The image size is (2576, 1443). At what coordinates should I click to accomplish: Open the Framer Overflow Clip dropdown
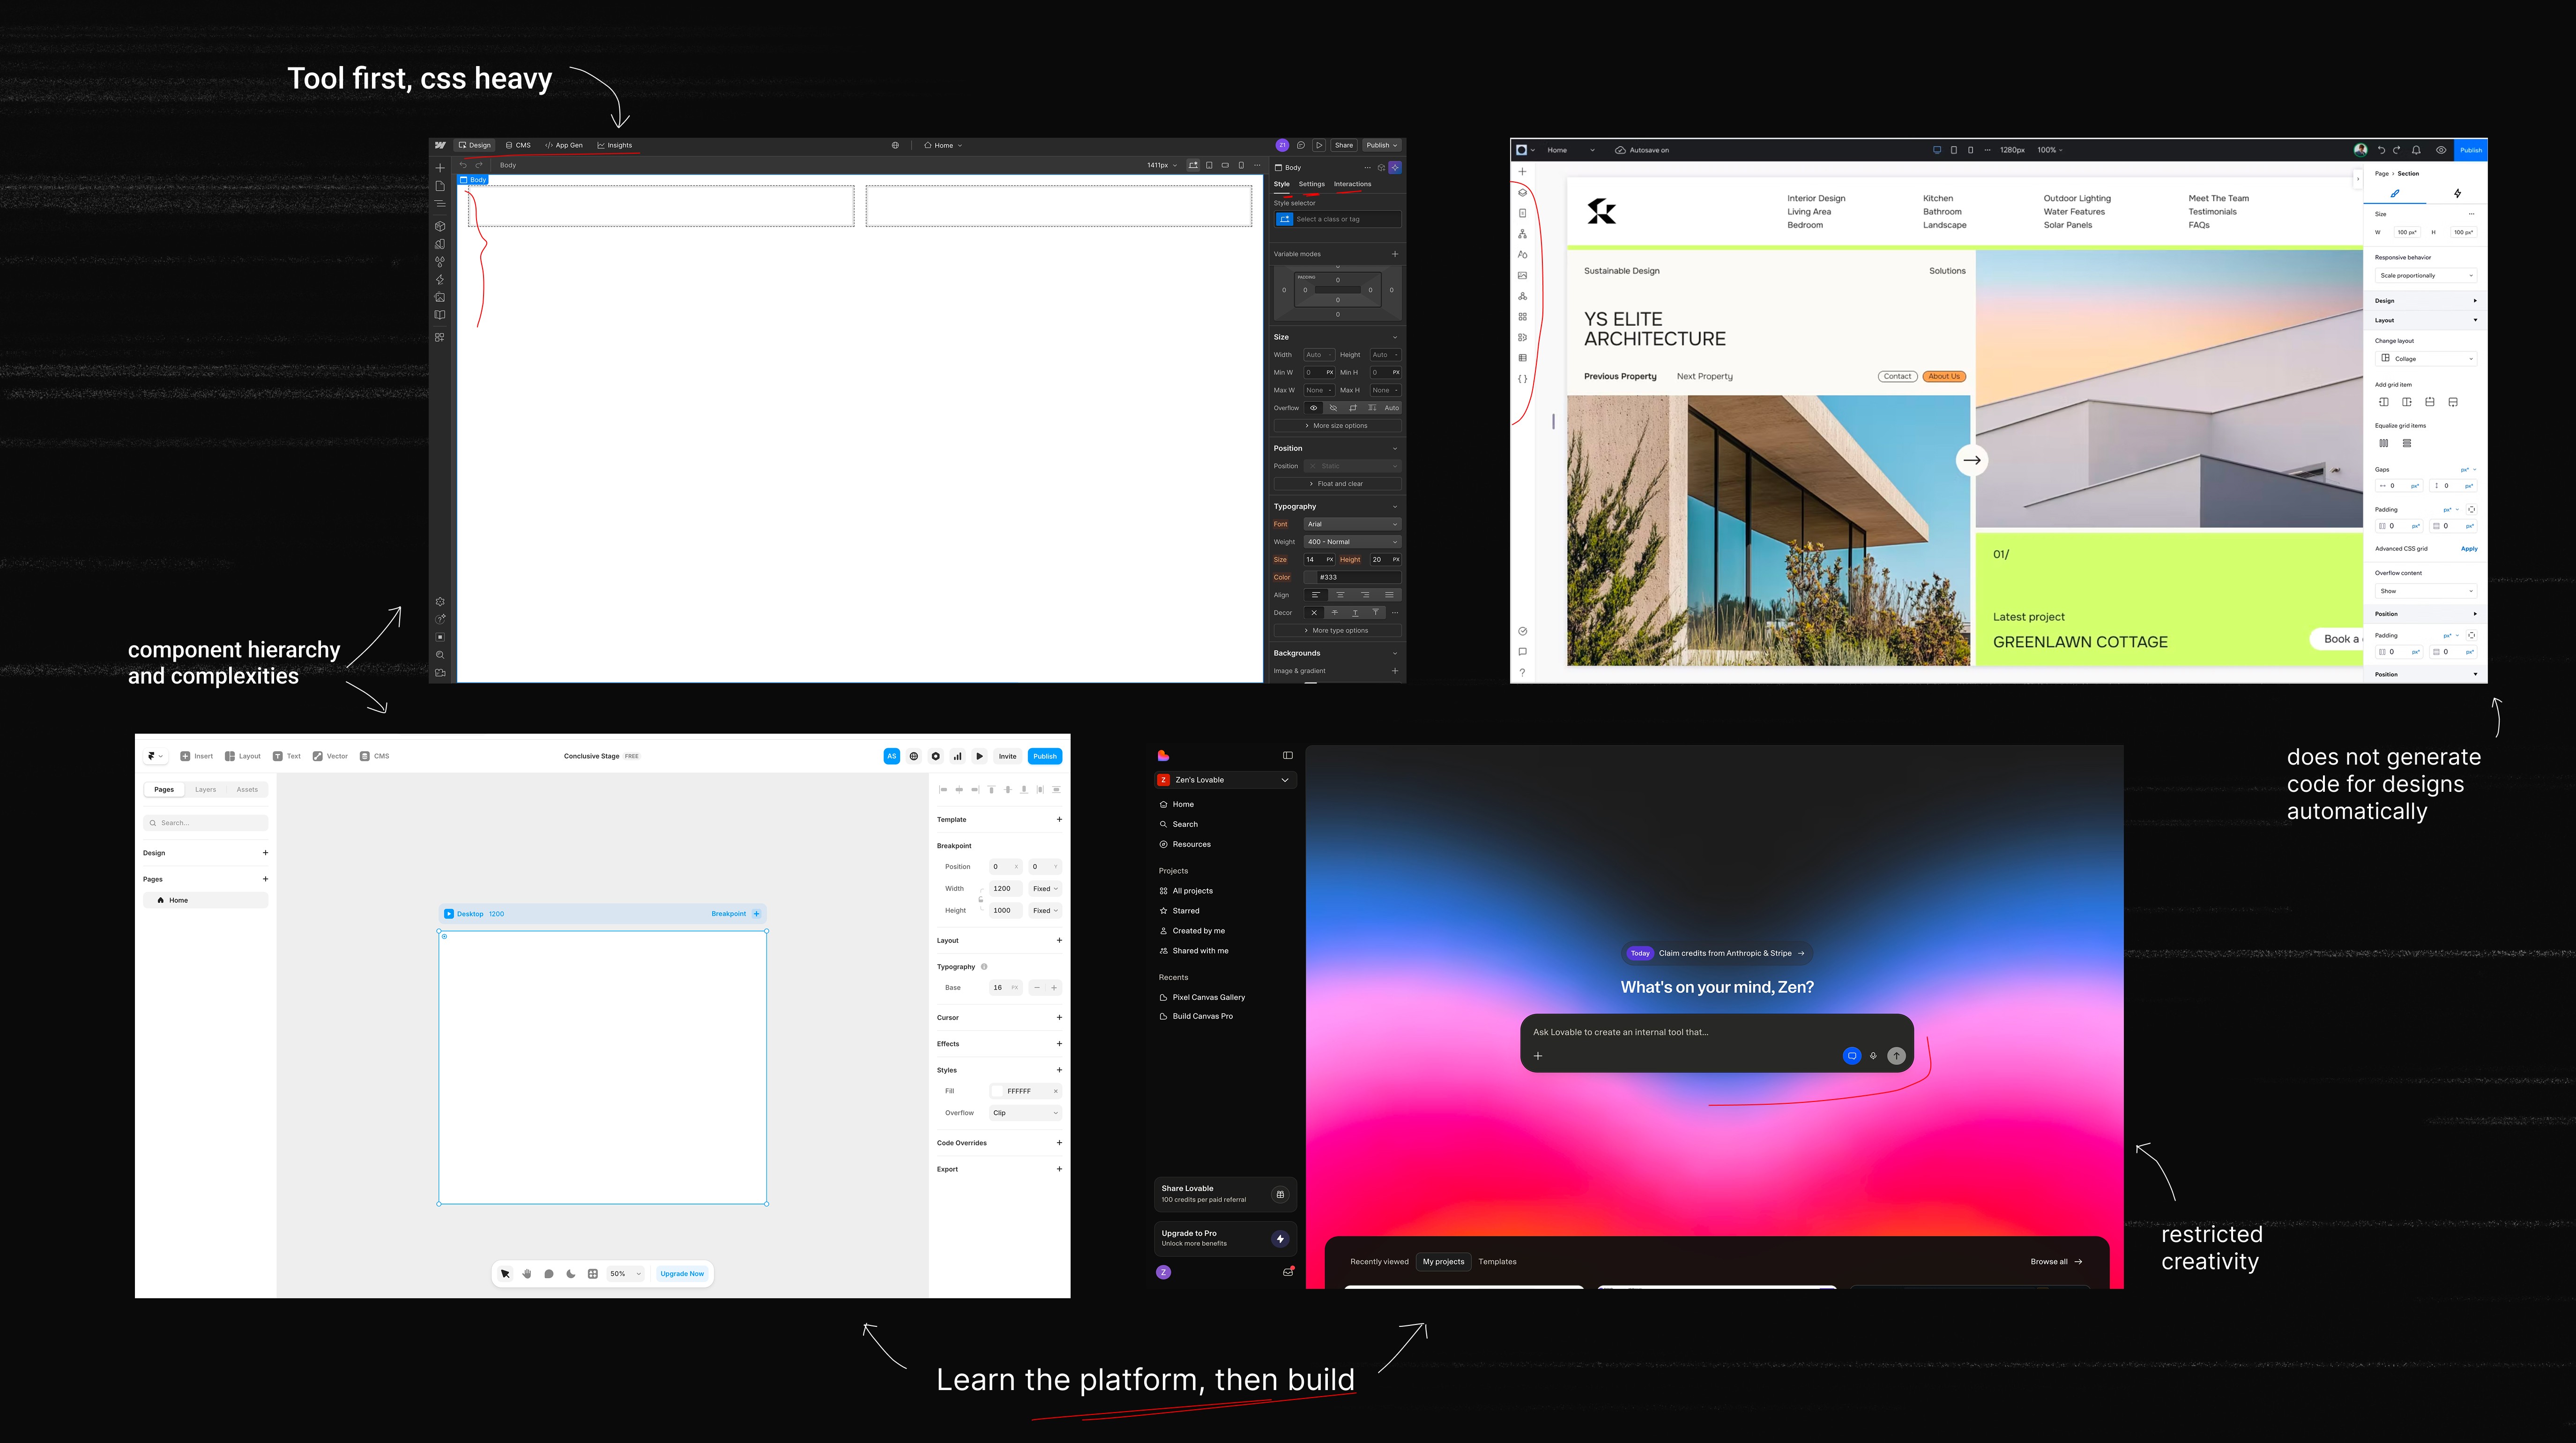[1025, 1113]
